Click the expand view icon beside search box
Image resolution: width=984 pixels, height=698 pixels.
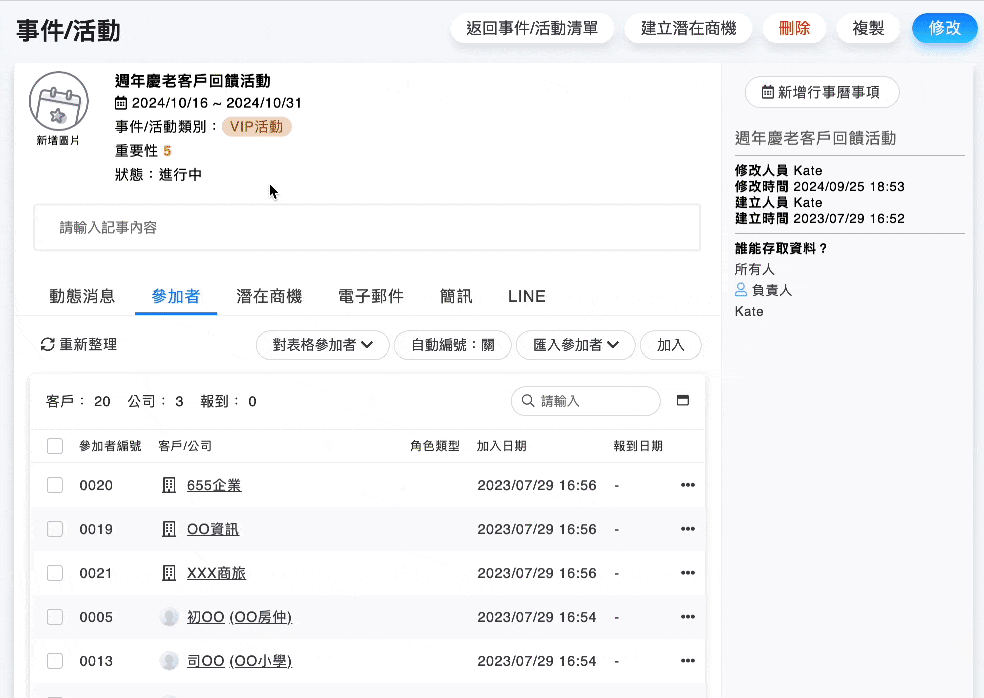coord(685,400)
